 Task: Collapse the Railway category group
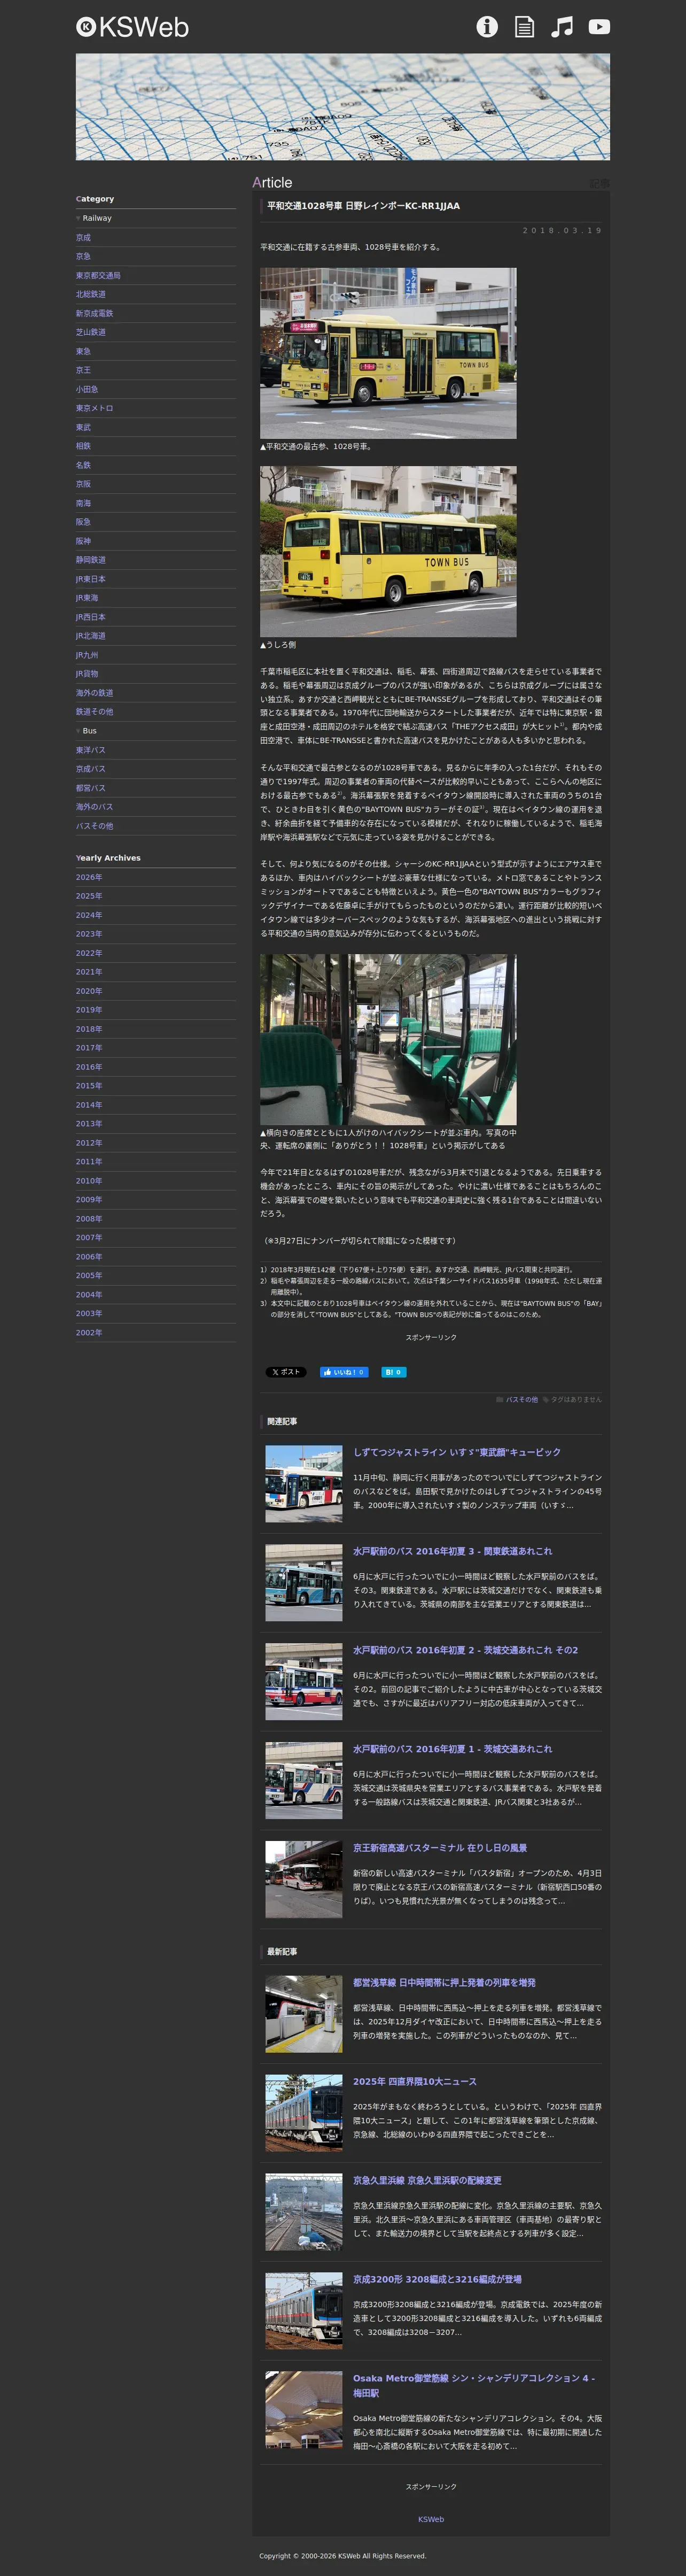click(94, 218)
